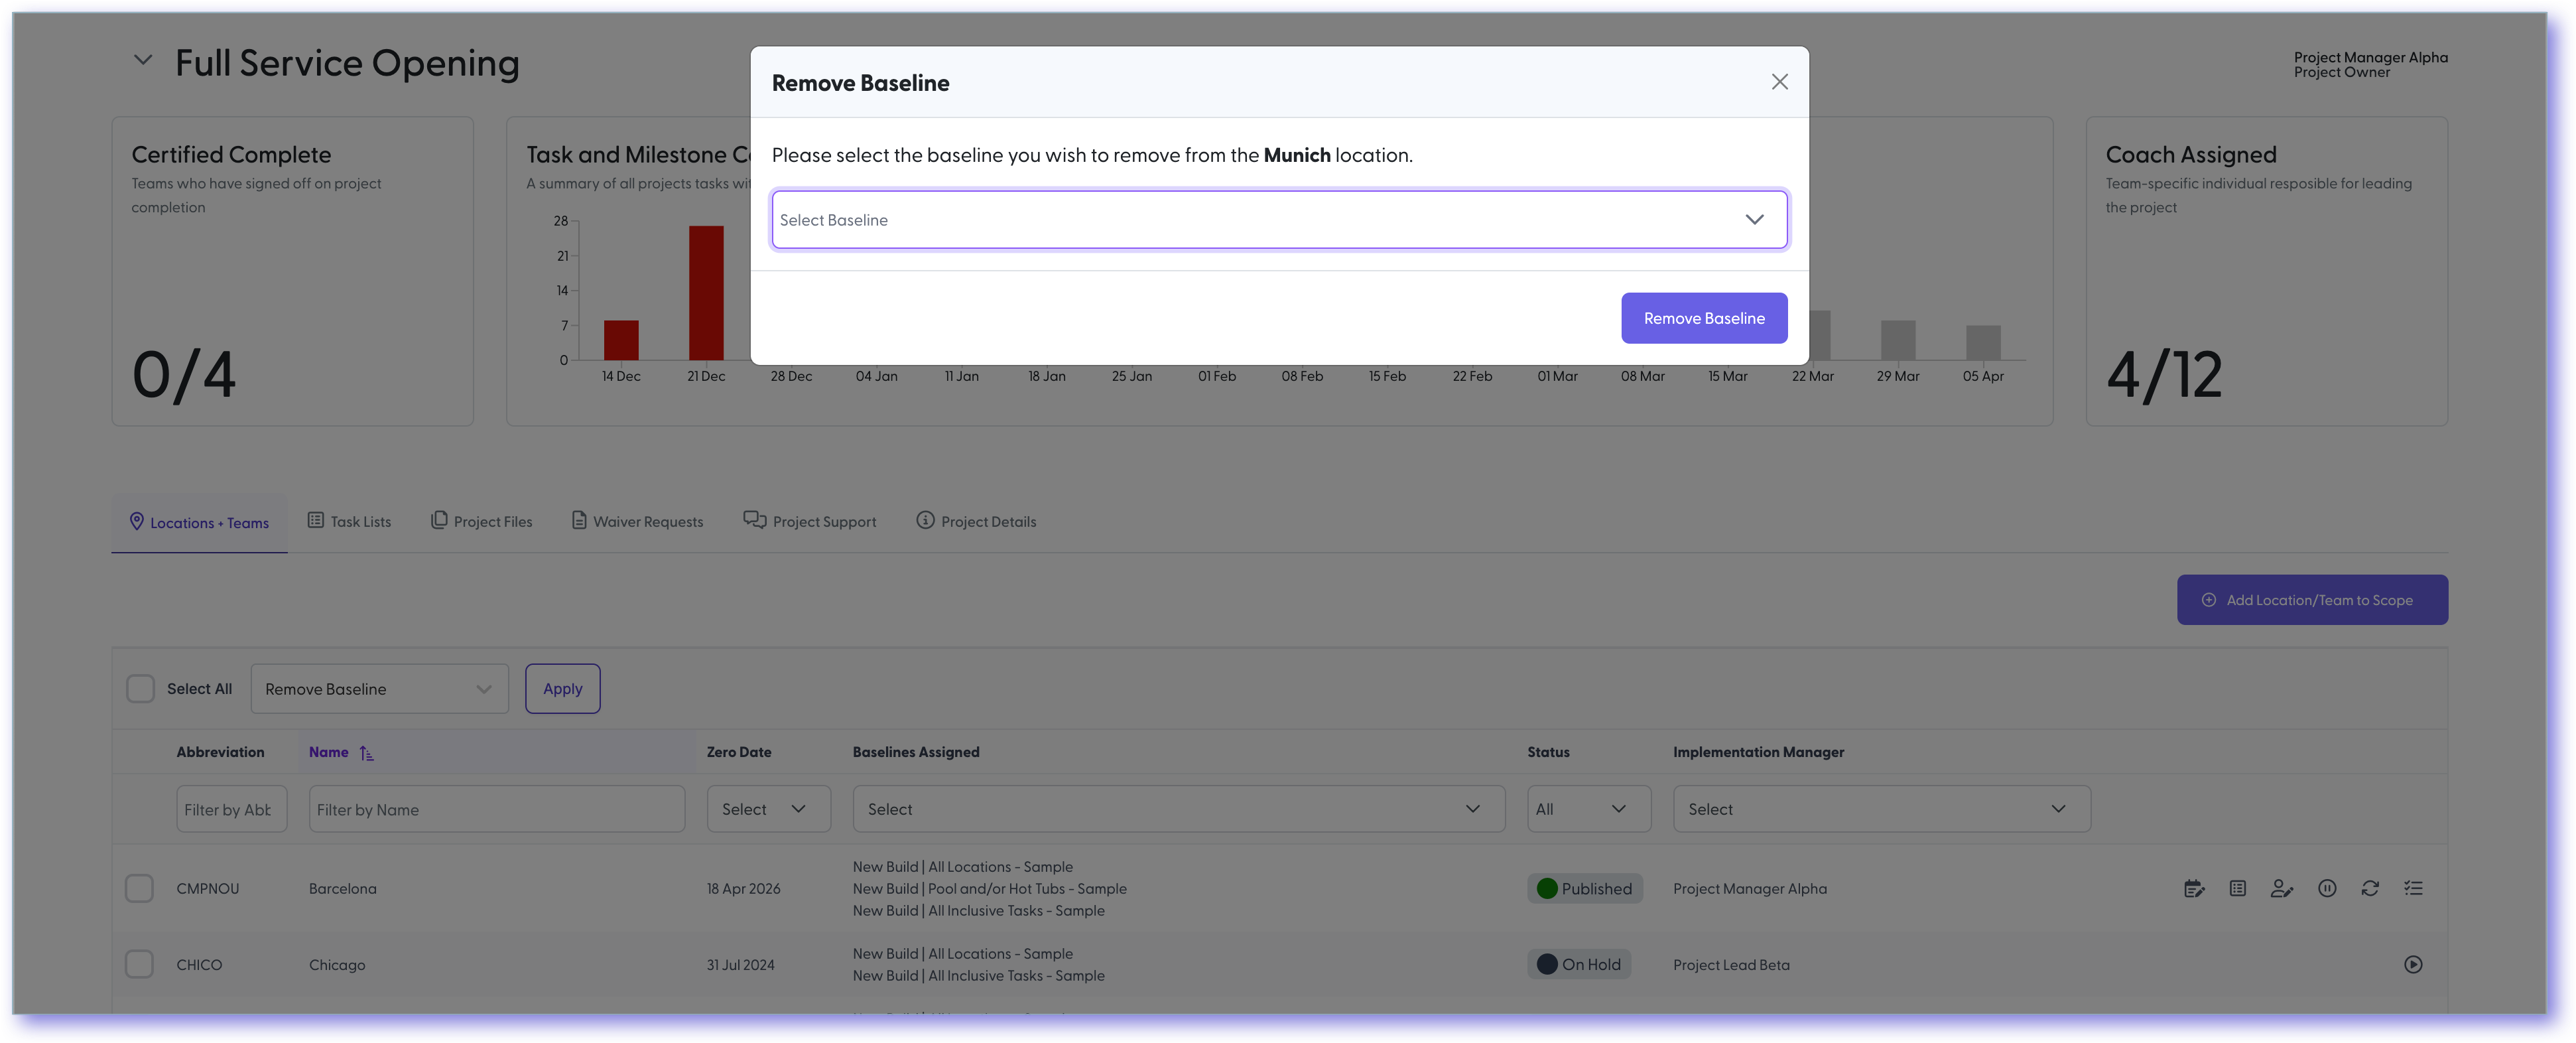This screenshot has width=2576, height=1043.
Task: Focus the Filter by Abbreviation field
Action: click(231, 809)
